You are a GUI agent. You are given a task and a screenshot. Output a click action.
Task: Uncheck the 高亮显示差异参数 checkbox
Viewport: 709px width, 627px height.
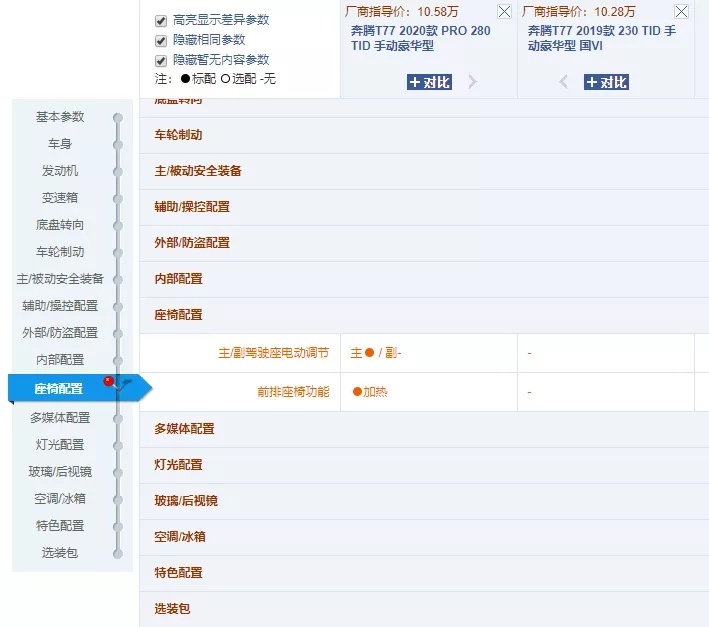(x=161, y=21)
